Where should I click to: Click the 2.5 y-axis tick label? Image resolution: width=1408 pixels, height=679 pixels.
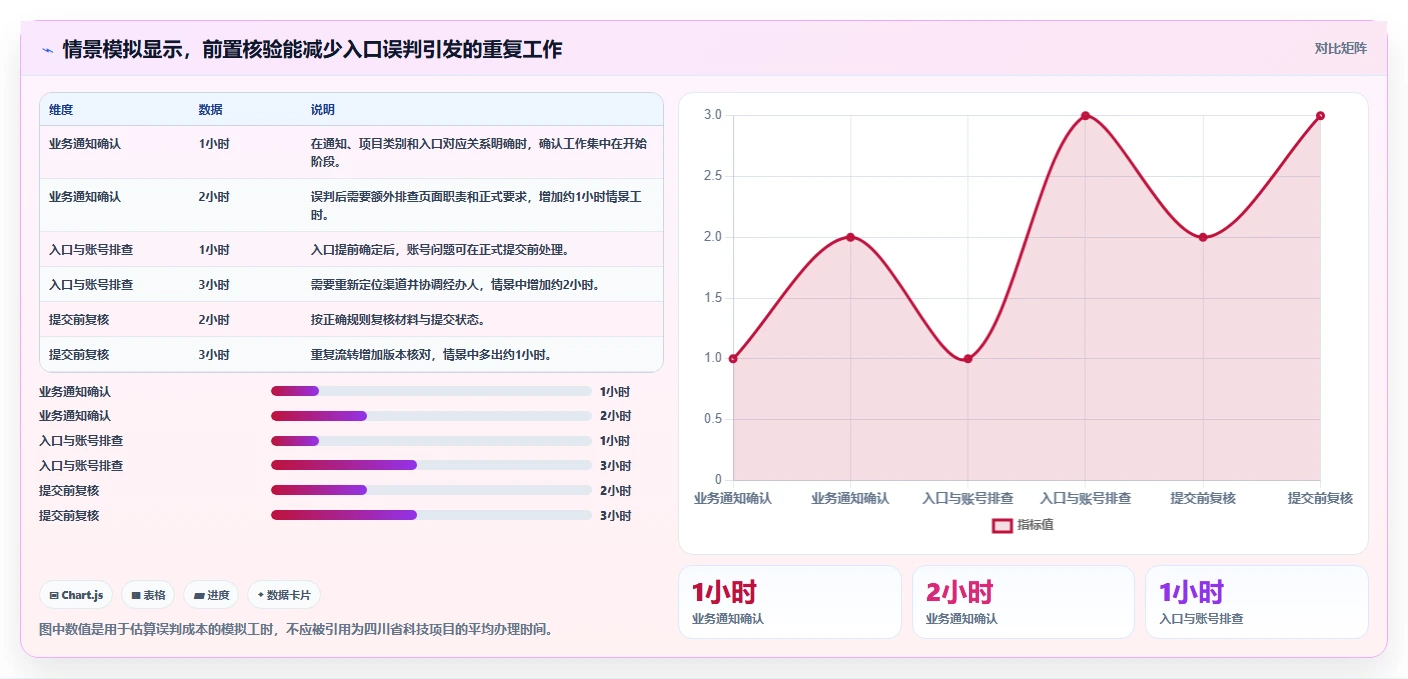712,176
